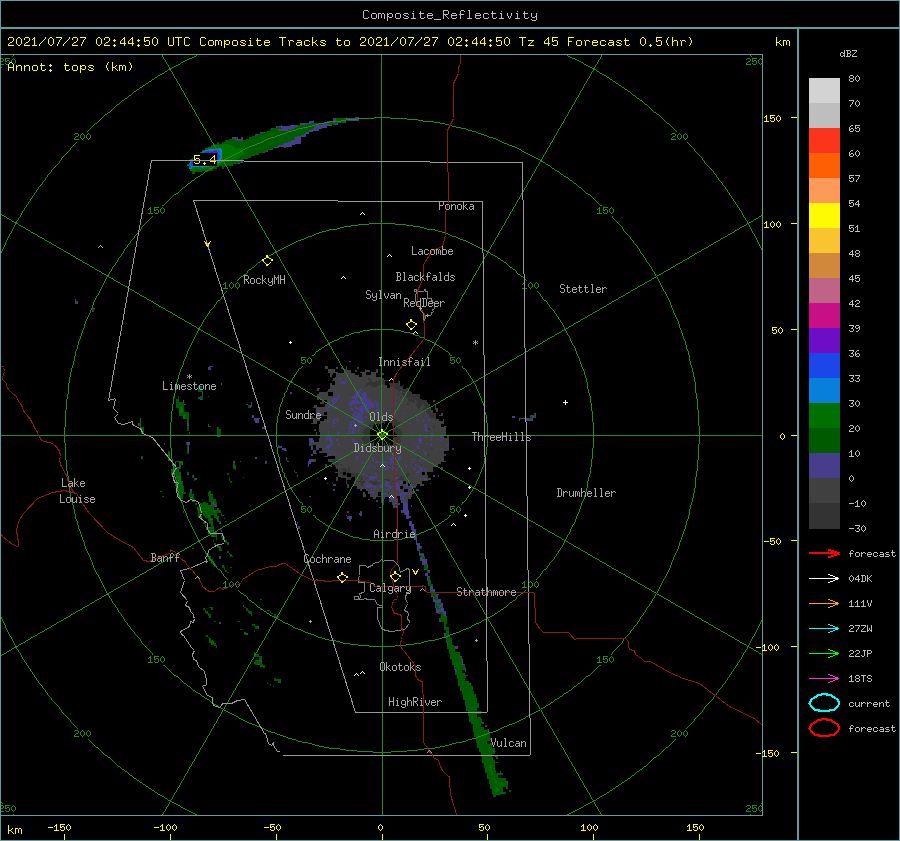Click the red forecast ellipse icon
The image size is (900, 841).
click(x=824, y=728)
